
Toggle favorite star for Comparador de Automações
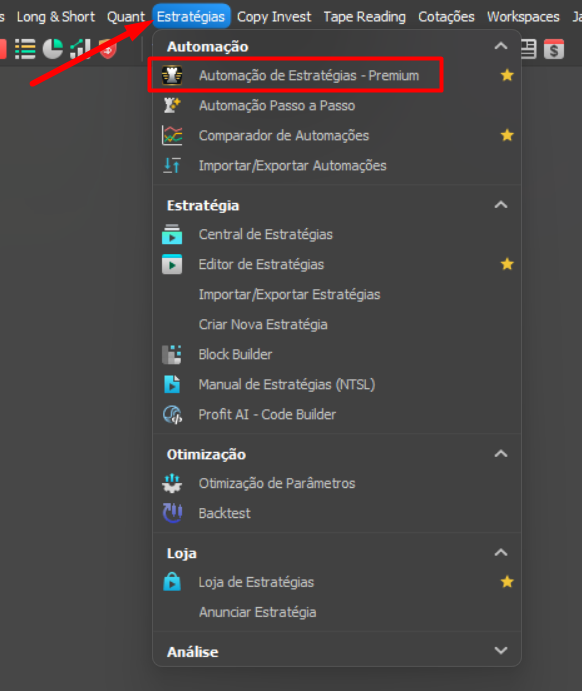507,135
